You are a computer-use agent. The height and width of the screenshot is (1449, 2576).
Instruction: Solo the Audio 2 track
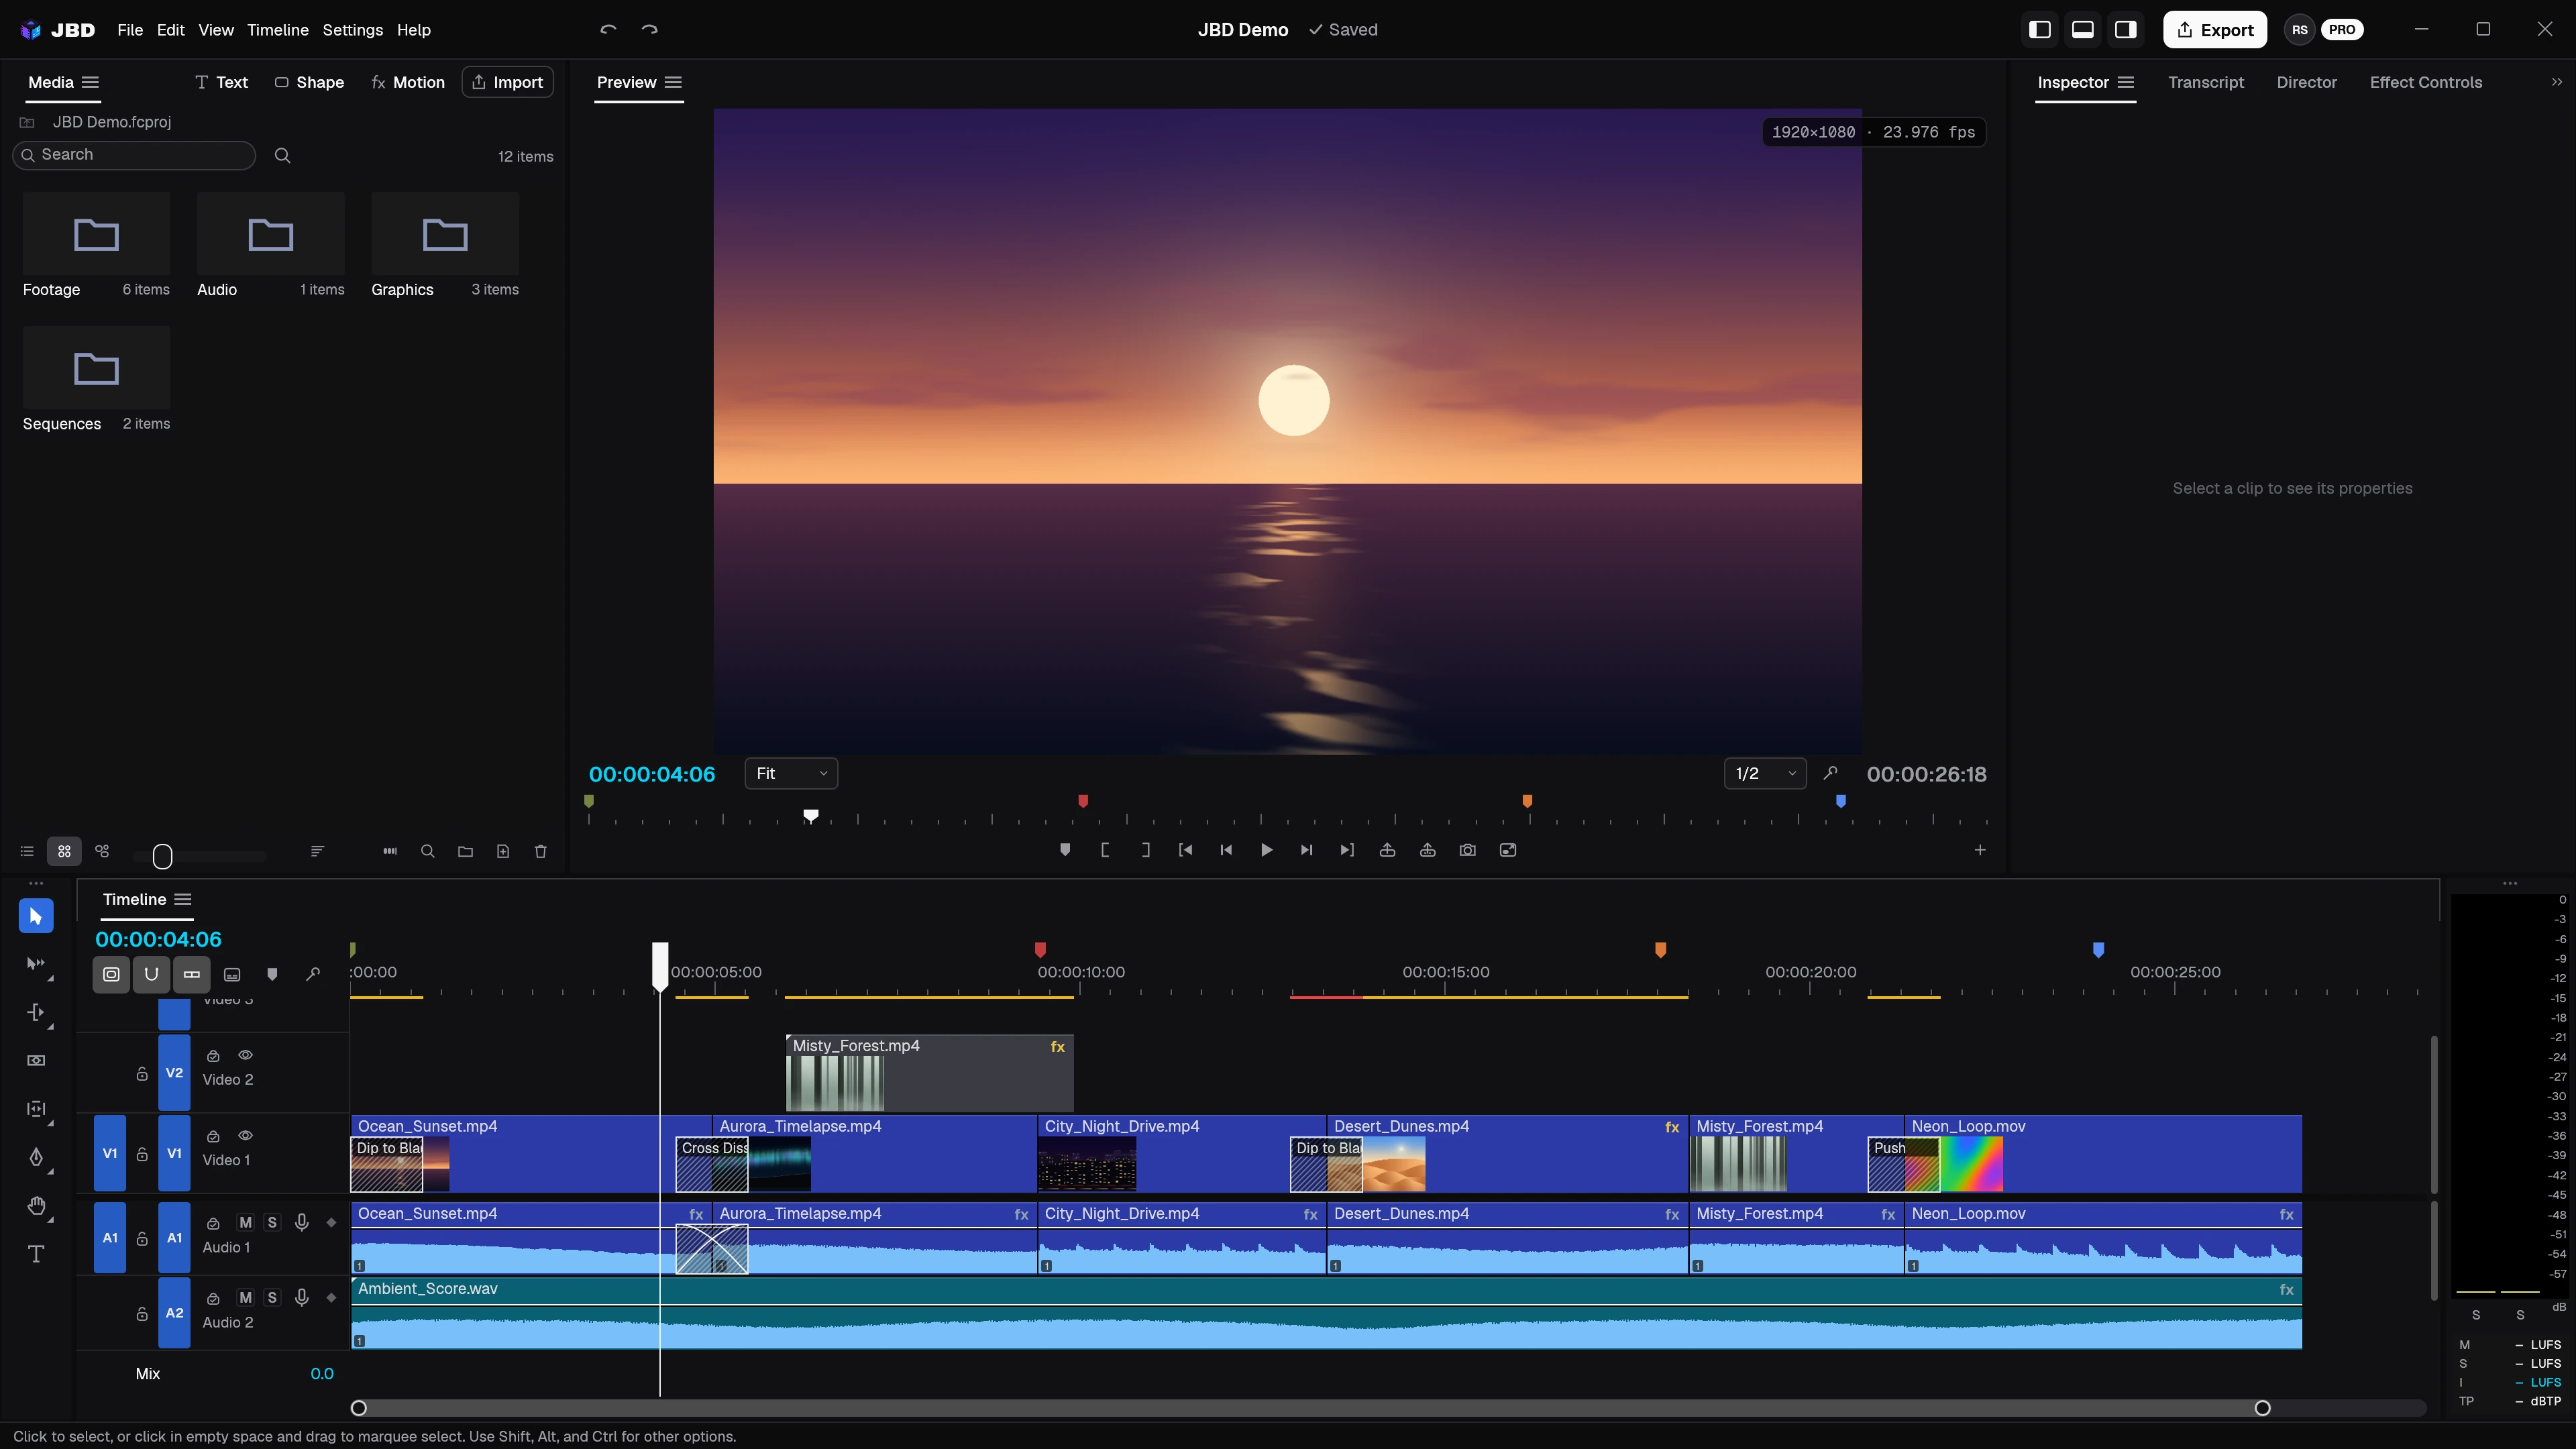tap(272, 1298)
